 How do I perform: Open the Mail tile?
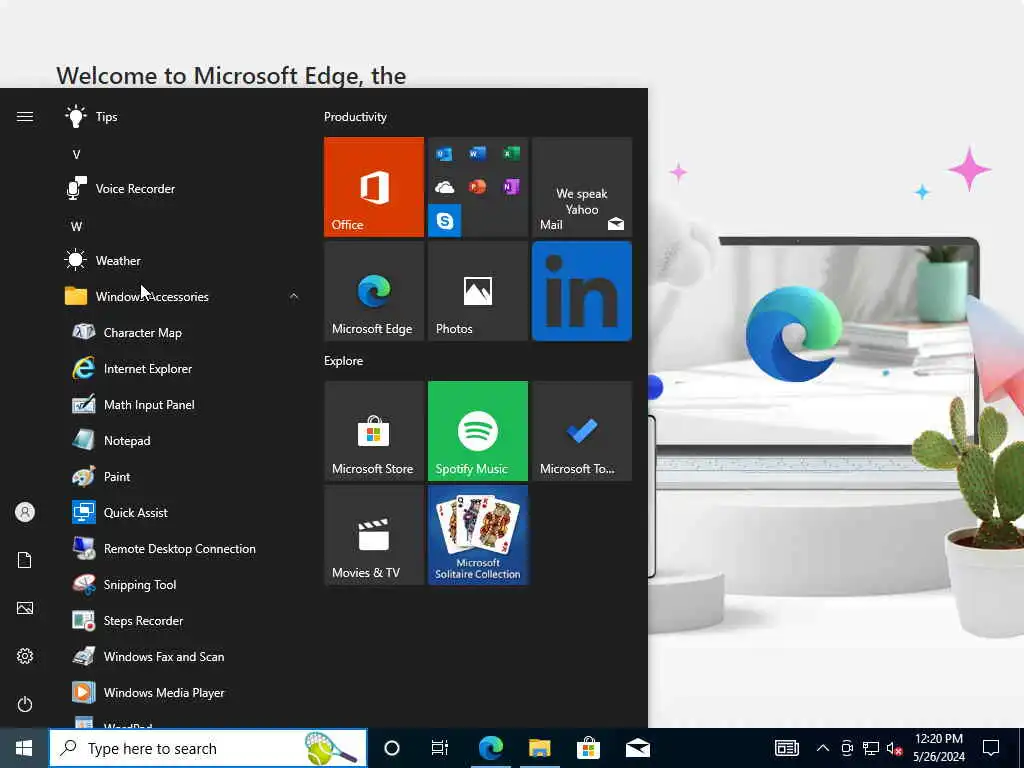coord(582,187)
